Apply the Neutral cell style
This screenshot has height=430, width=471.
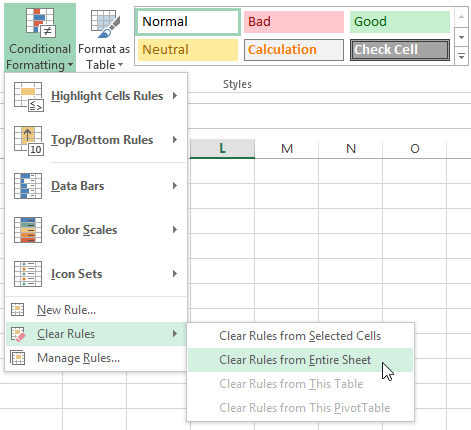click(x=188, y=50)
